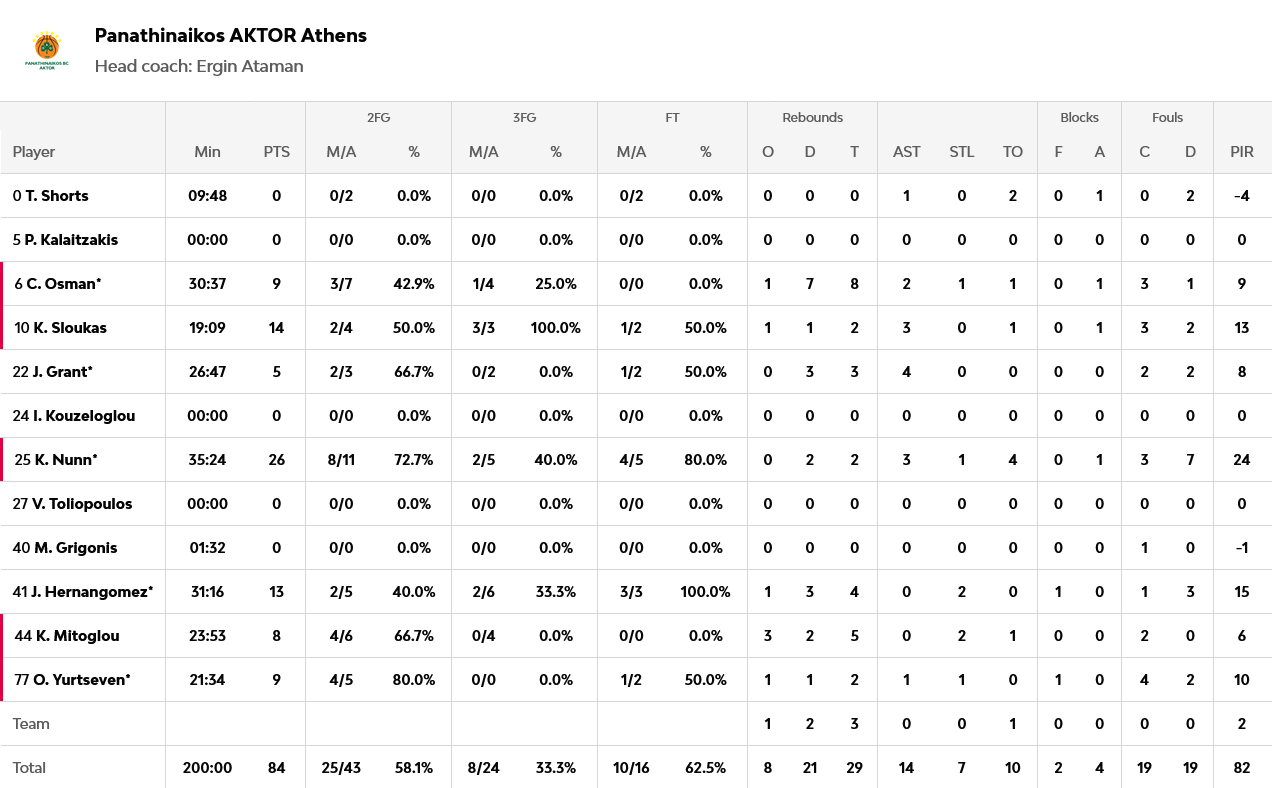Open the Panathinaikos AKTOR Athens team title
The image size is (1272, 788).
pos(230,36)
